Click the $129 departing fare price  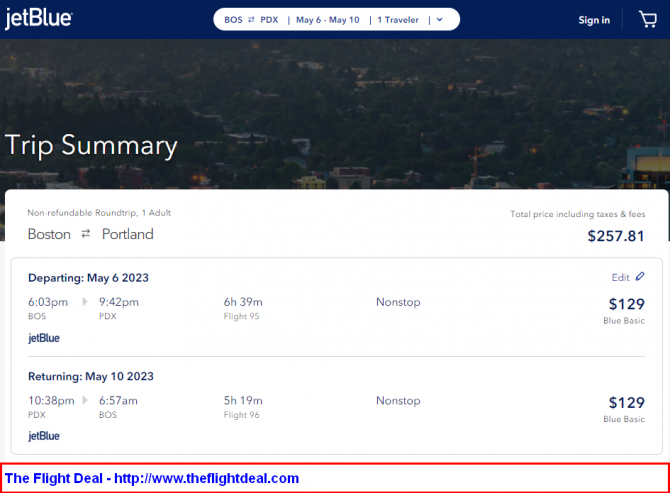click(626, 304)
